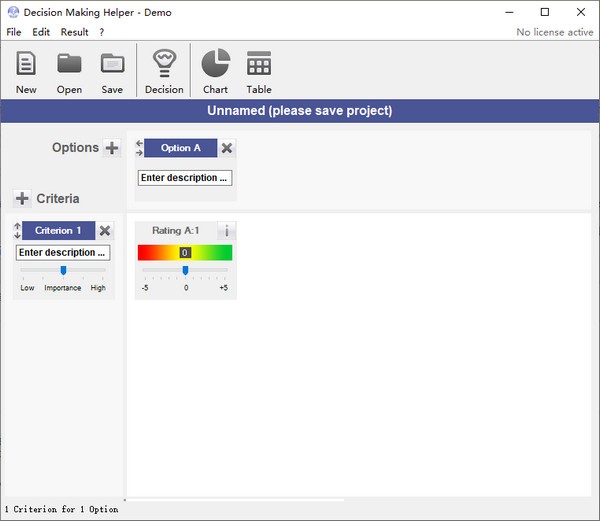Click Criterion 1 description field
The image size is (600, 521).
coord(63,253)
